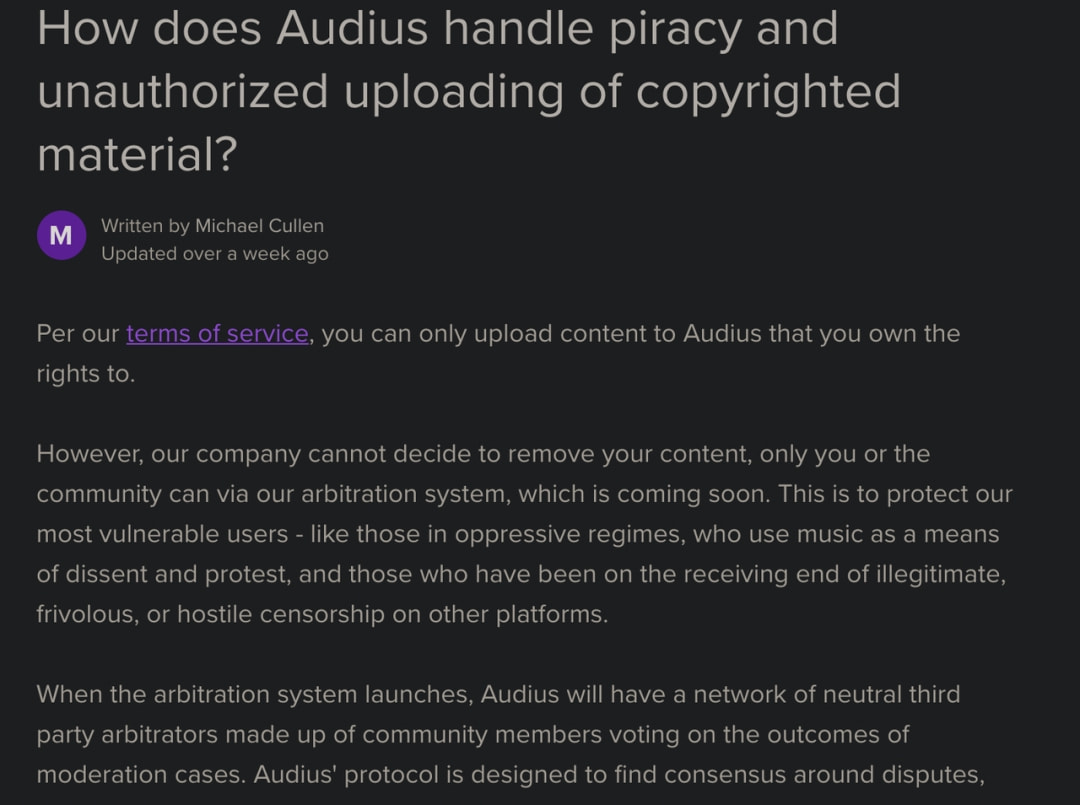Click the "rights to." line of text
The image size is (1080, 805).
(x=85, y=374)
